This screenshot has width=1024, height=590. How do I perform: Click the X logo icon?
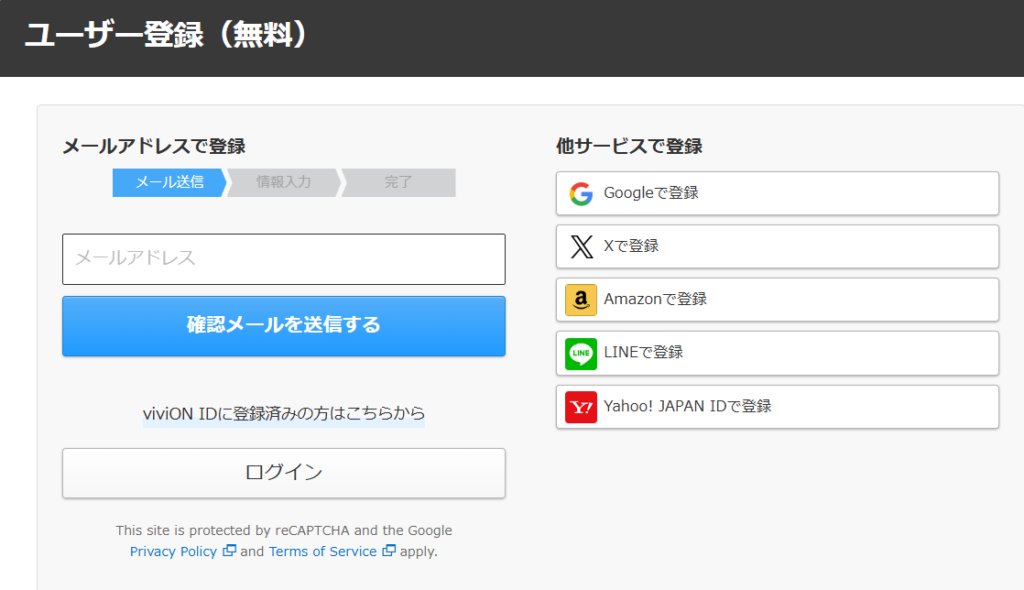point(581,246)
